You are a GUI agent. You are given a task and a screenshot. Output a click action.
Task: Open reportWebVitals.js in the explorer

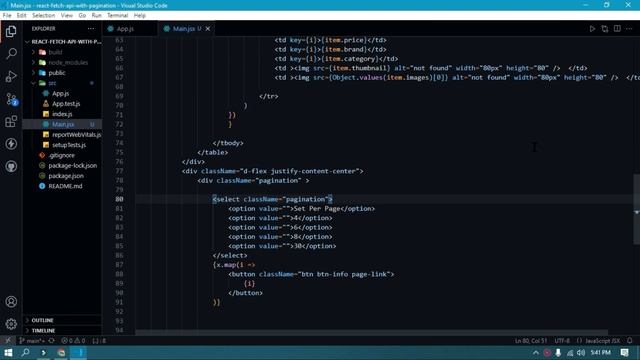tap(76, 134)
